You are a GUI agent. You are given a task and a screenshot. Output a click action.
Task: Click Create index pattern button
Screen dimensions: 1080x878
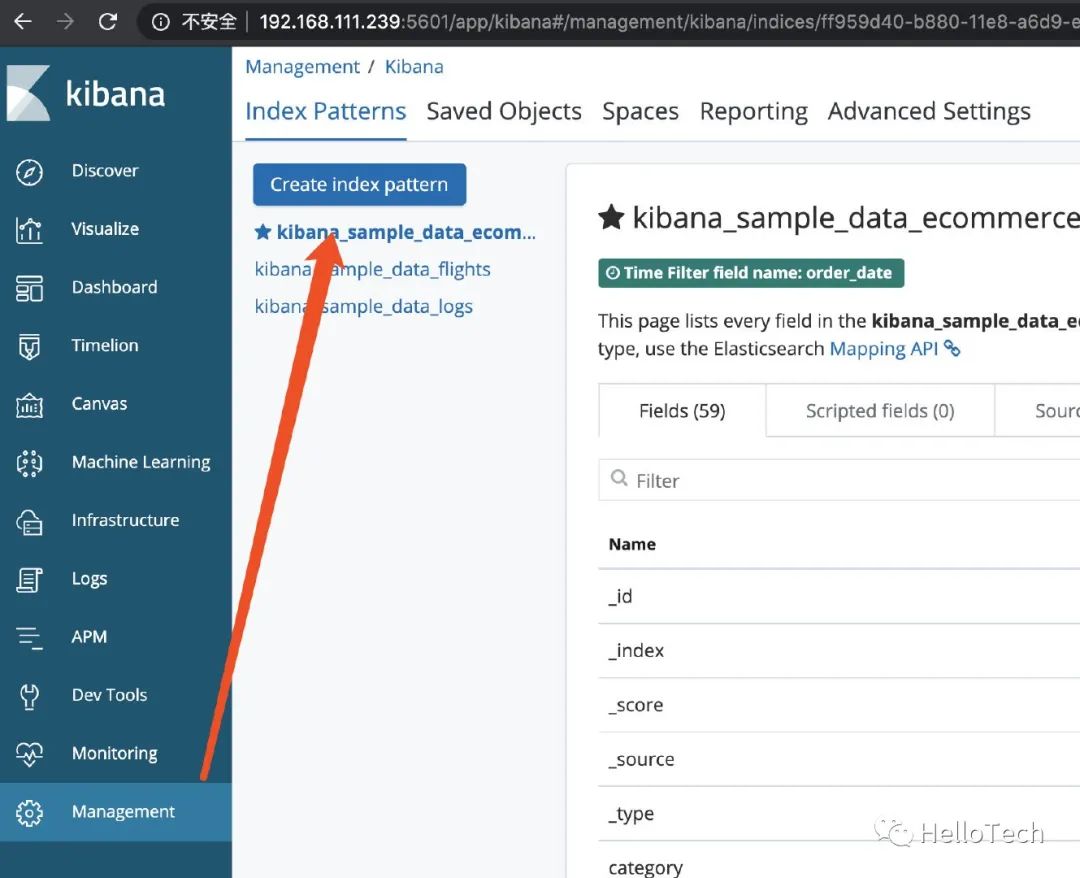tap(359, 185)
